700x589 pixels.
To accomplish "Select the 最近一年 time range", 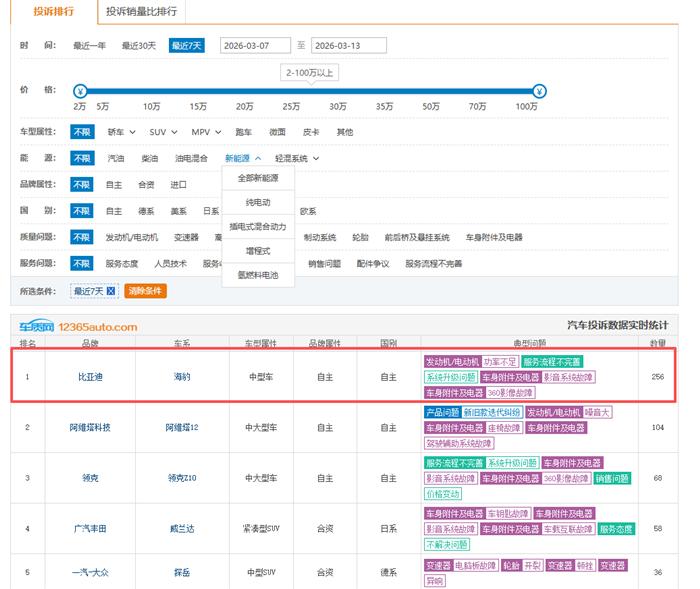I will coord(90,46).
